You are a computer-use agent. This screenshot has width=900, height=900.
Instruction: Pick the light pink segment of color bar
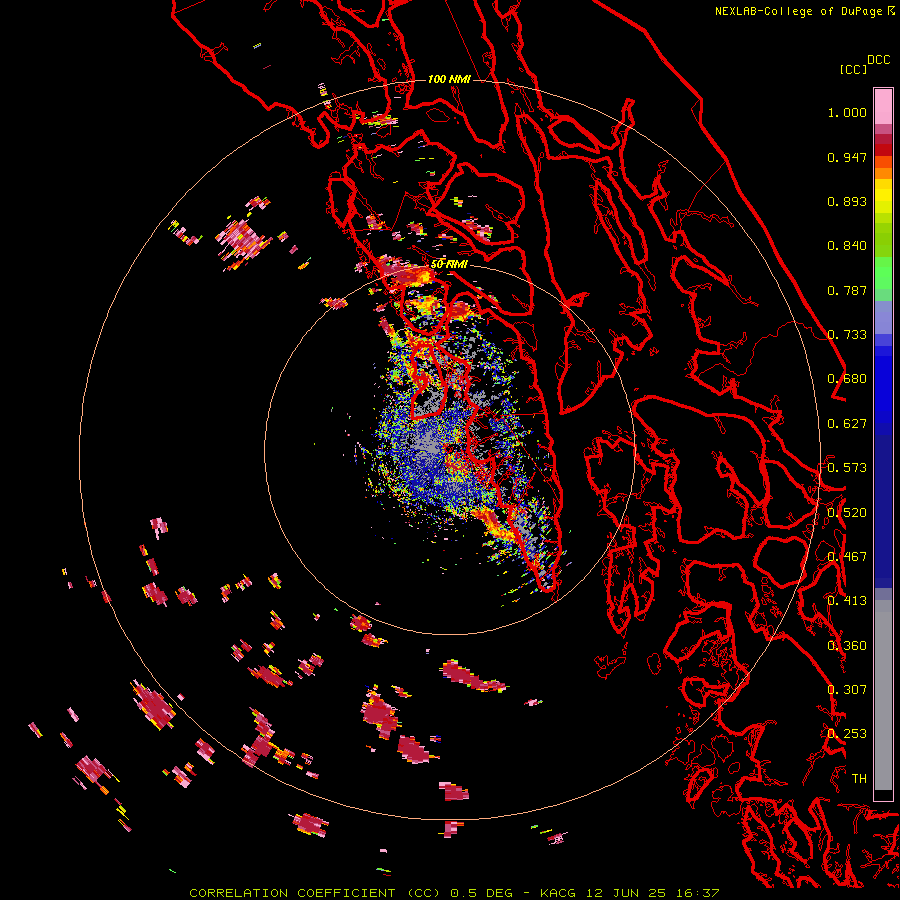point(883,106)
